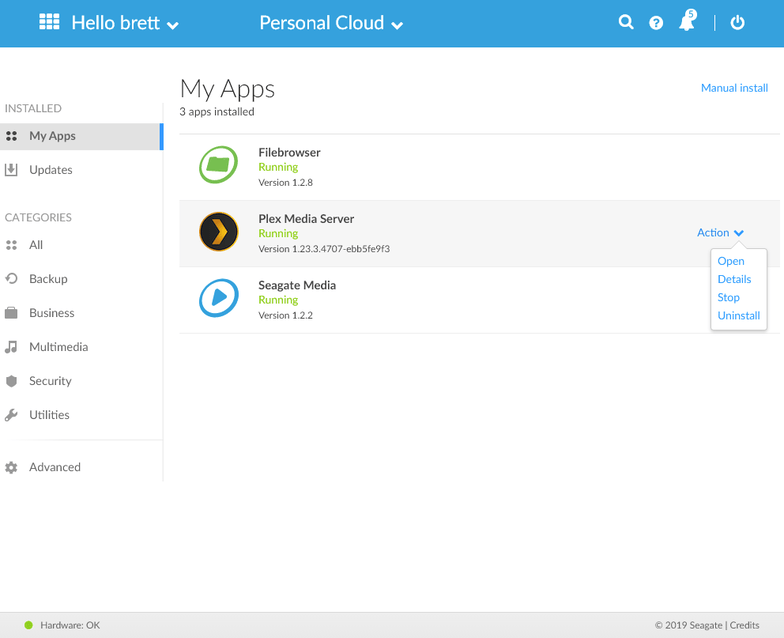The height and width of the screenshot is (638, 784).
Task: Choose Details from the Action menu
Action: pyautogui.click(x=734, y=279)
